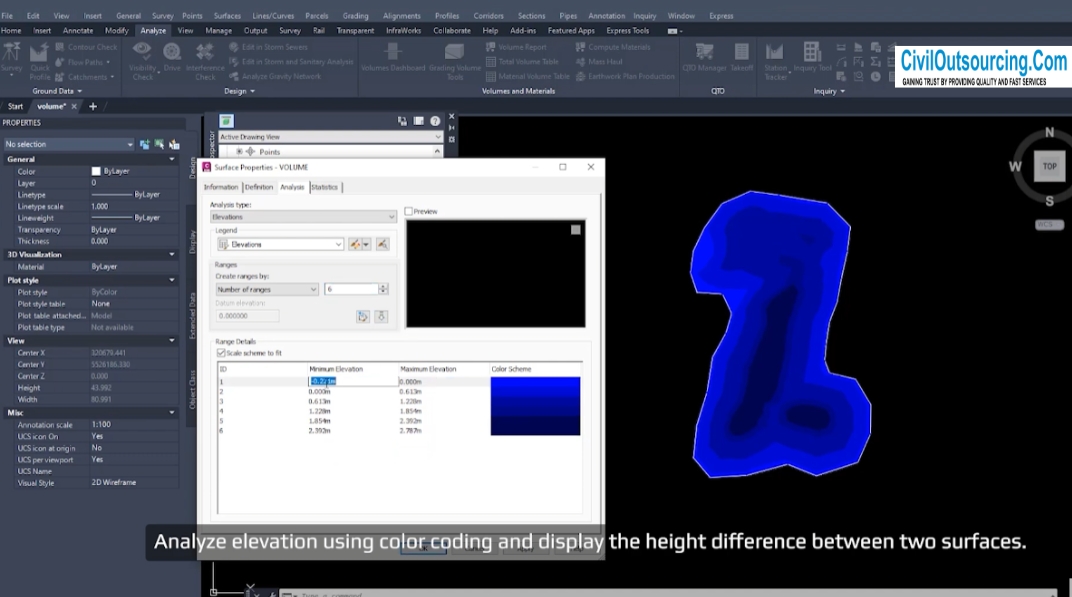The height and width of the screenshot is (597, 1072).
Task: Open the Analysis type Elevations dropdown
Action: pos(303,217)
